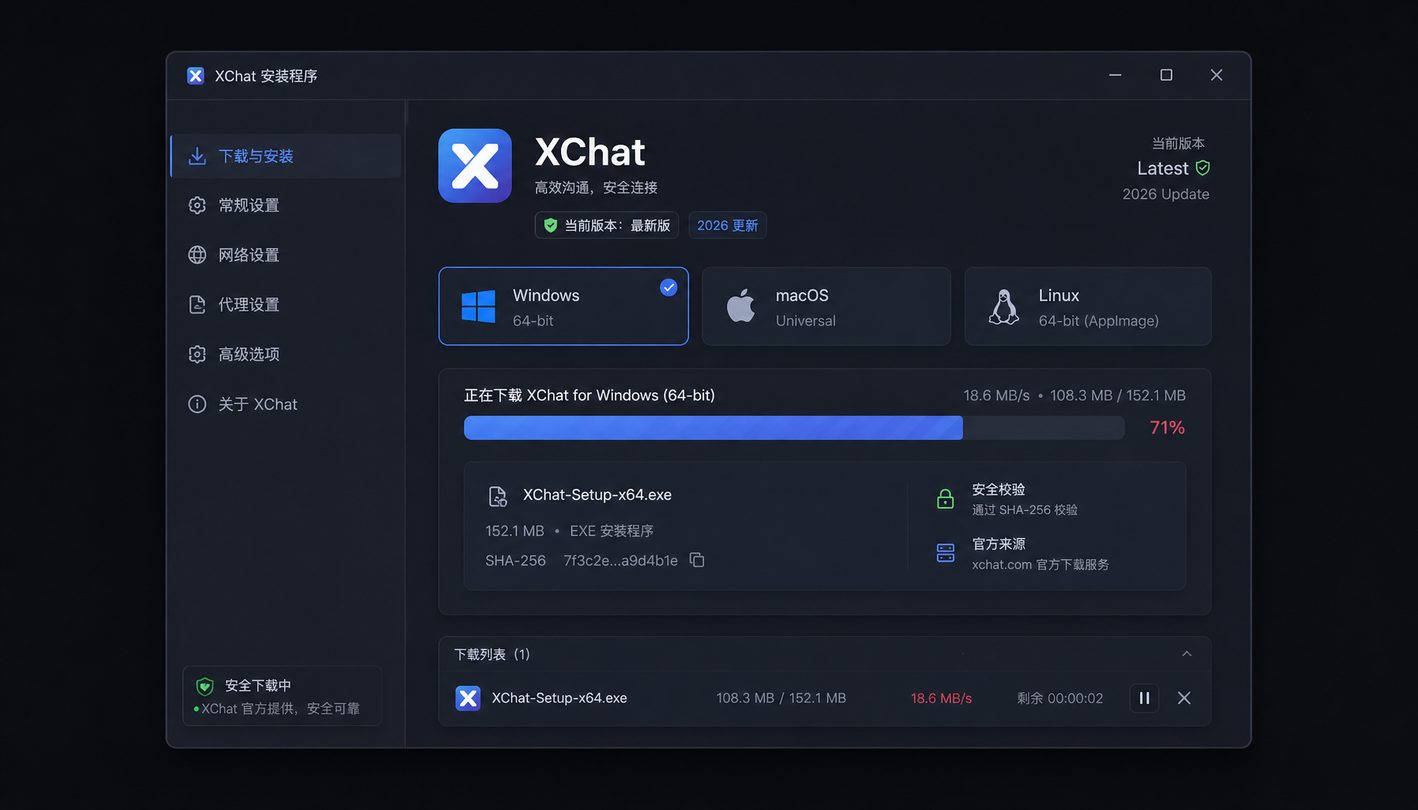Select the macOS Universal platform card
The height and width of the screenshot is (810, 1418).
point(826,306)
